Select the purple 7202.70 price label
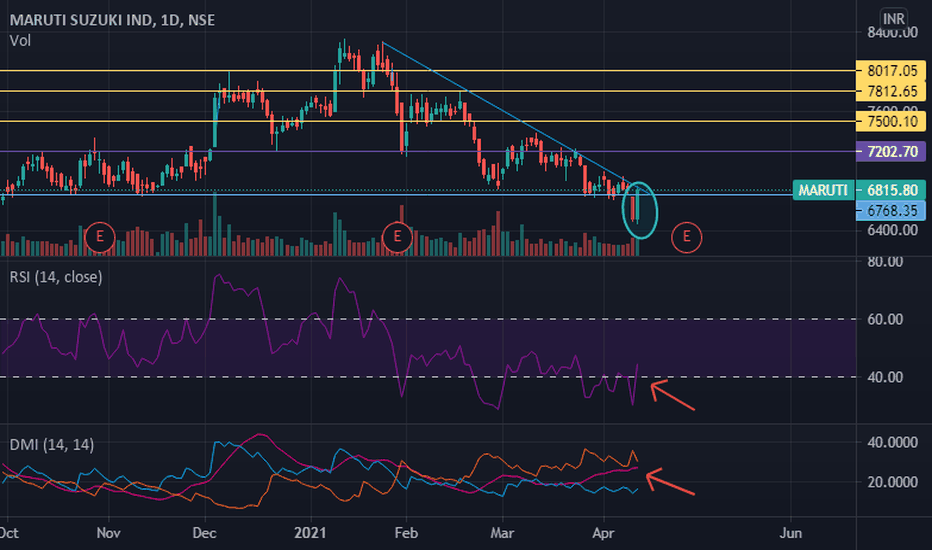This screenshot has height=550, width=932. (x=890, y=152)
